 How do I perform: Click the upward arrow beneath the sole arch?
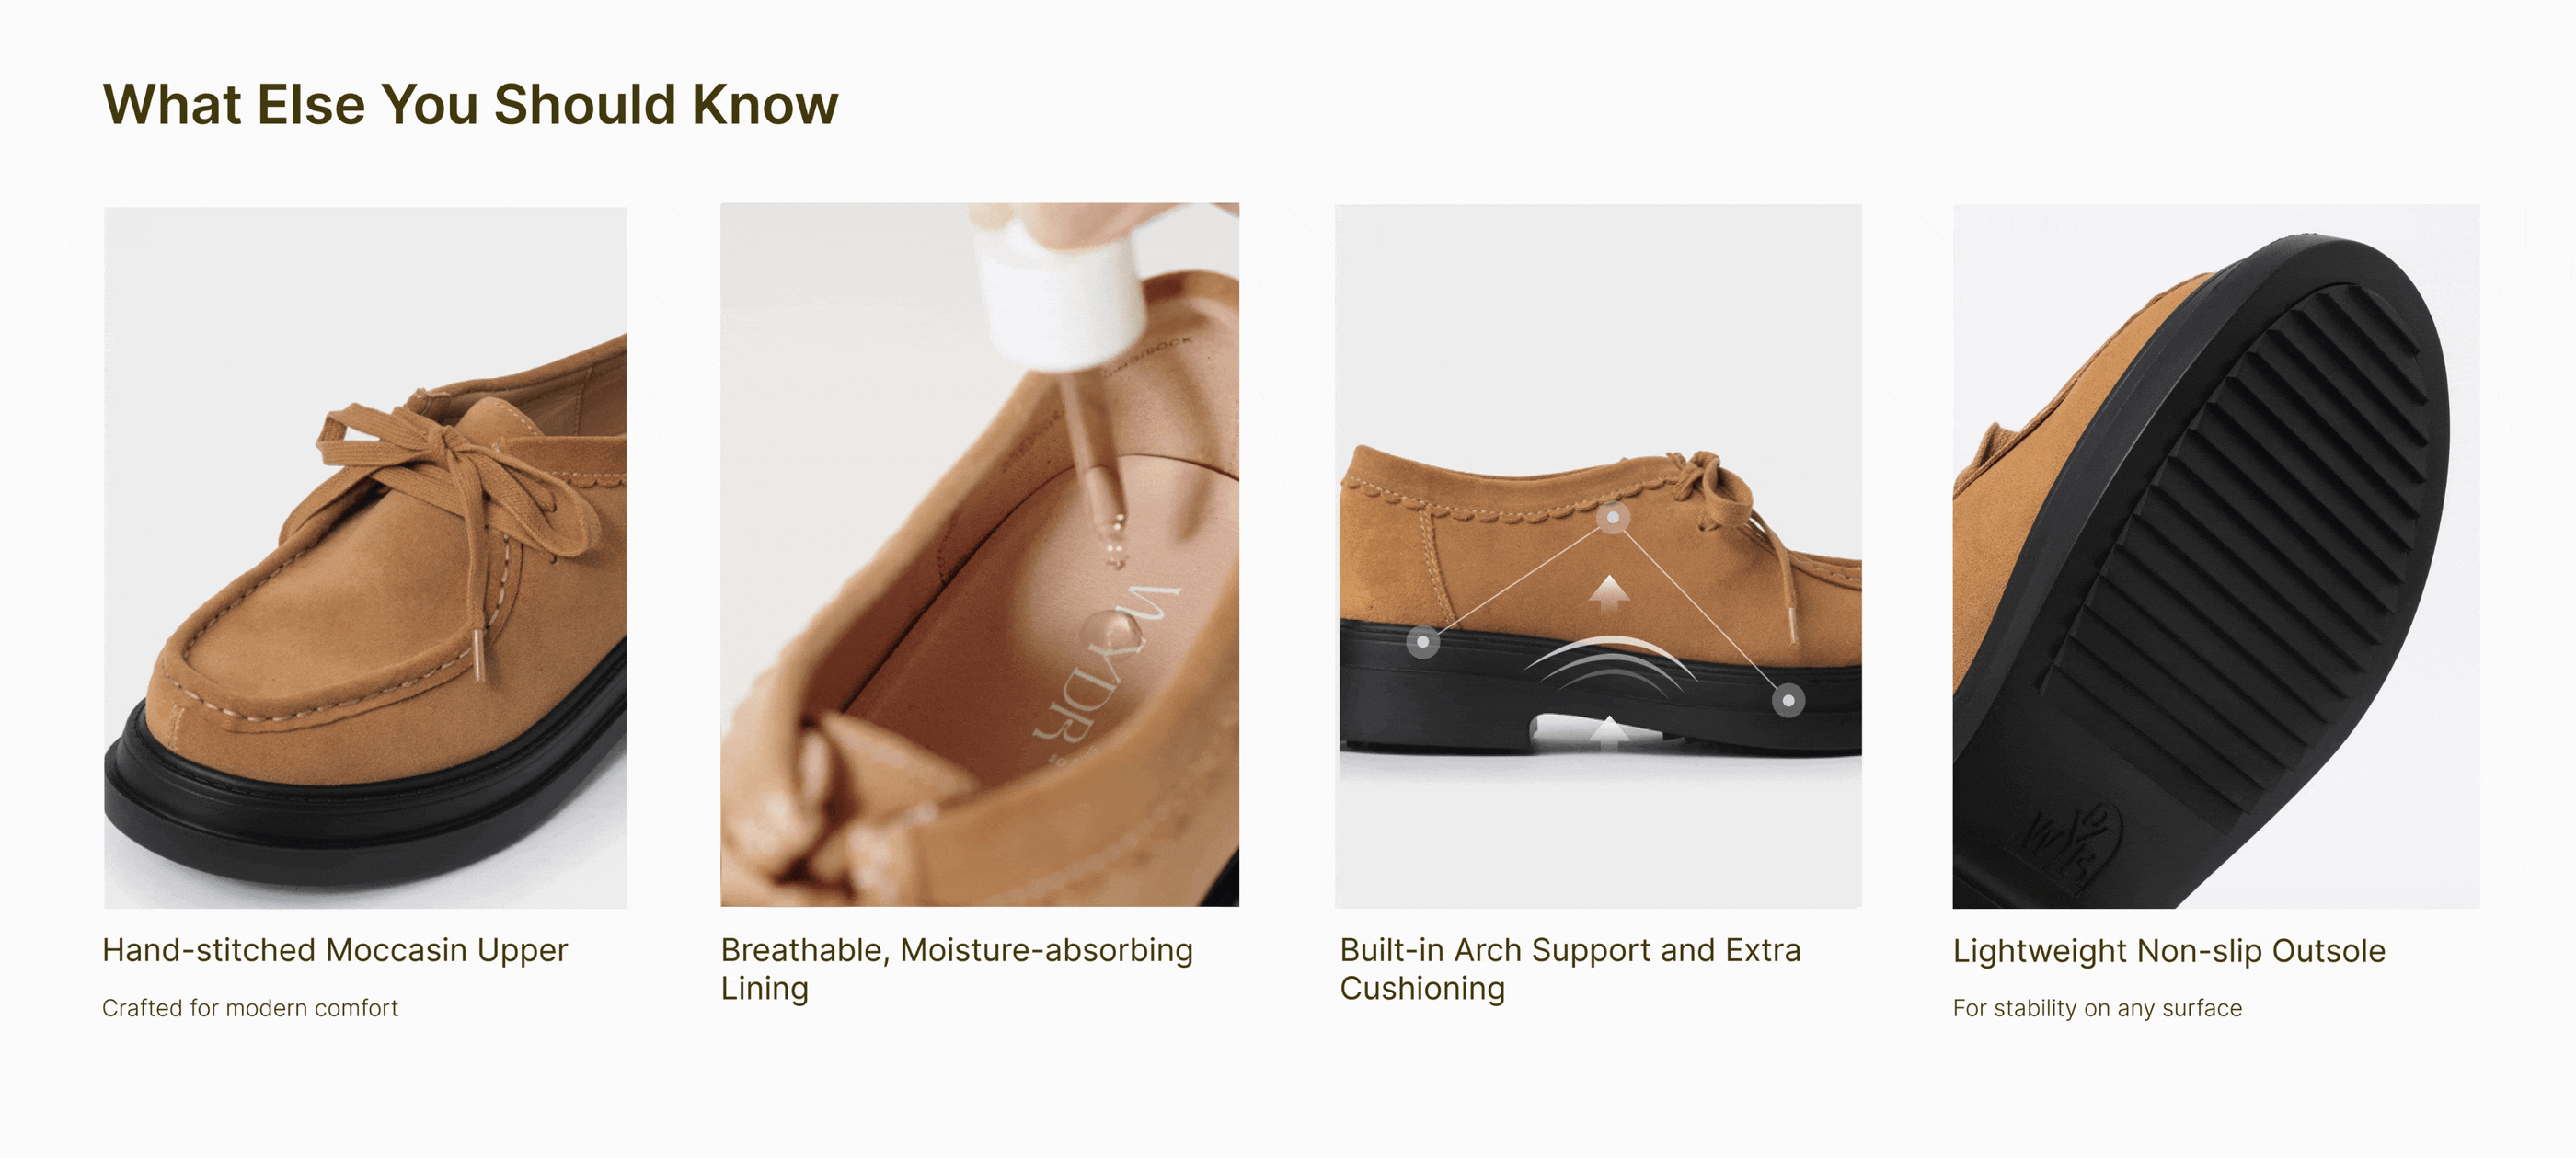pyautogui.click(x=1609, y=734)
